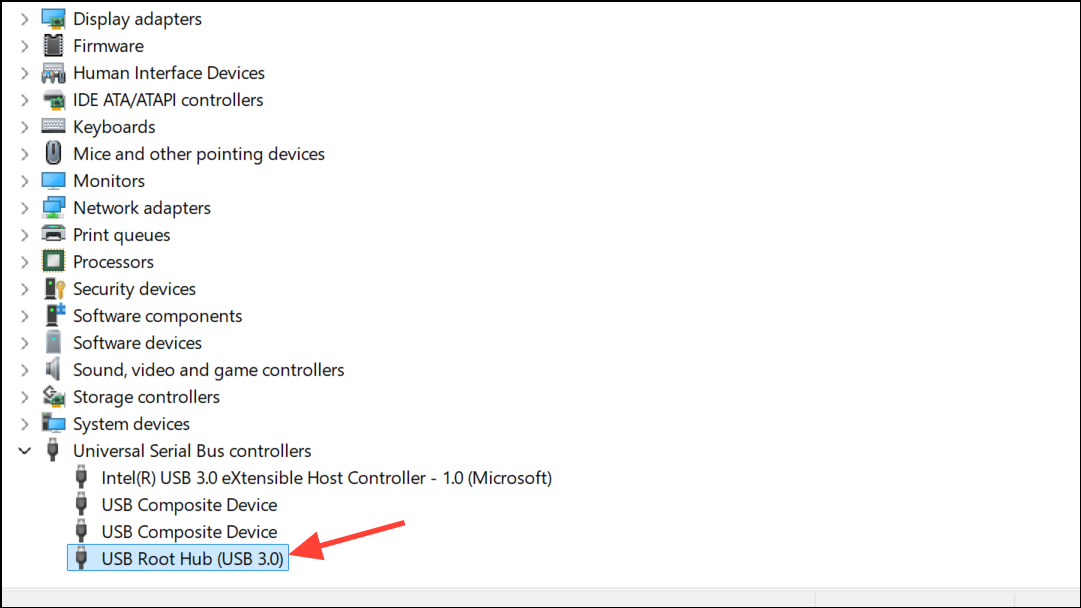Image resolution: width=1081 pixels, height=608 pixels.
Task: Select the Security devices key icon
Action: [x=54, y=288]
